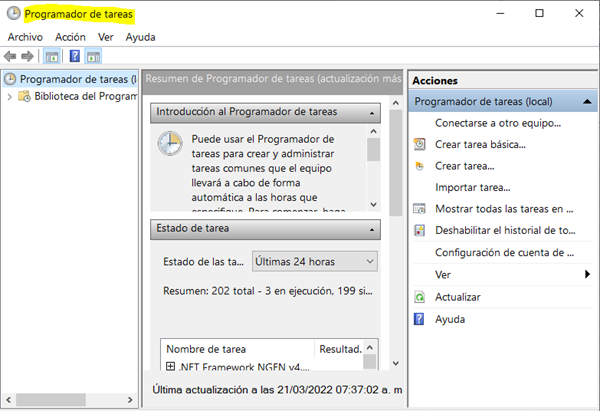Viewport: 600px width, 411px height.
Task: Click the Crear tarea básica icon
Action: (419, 144)
